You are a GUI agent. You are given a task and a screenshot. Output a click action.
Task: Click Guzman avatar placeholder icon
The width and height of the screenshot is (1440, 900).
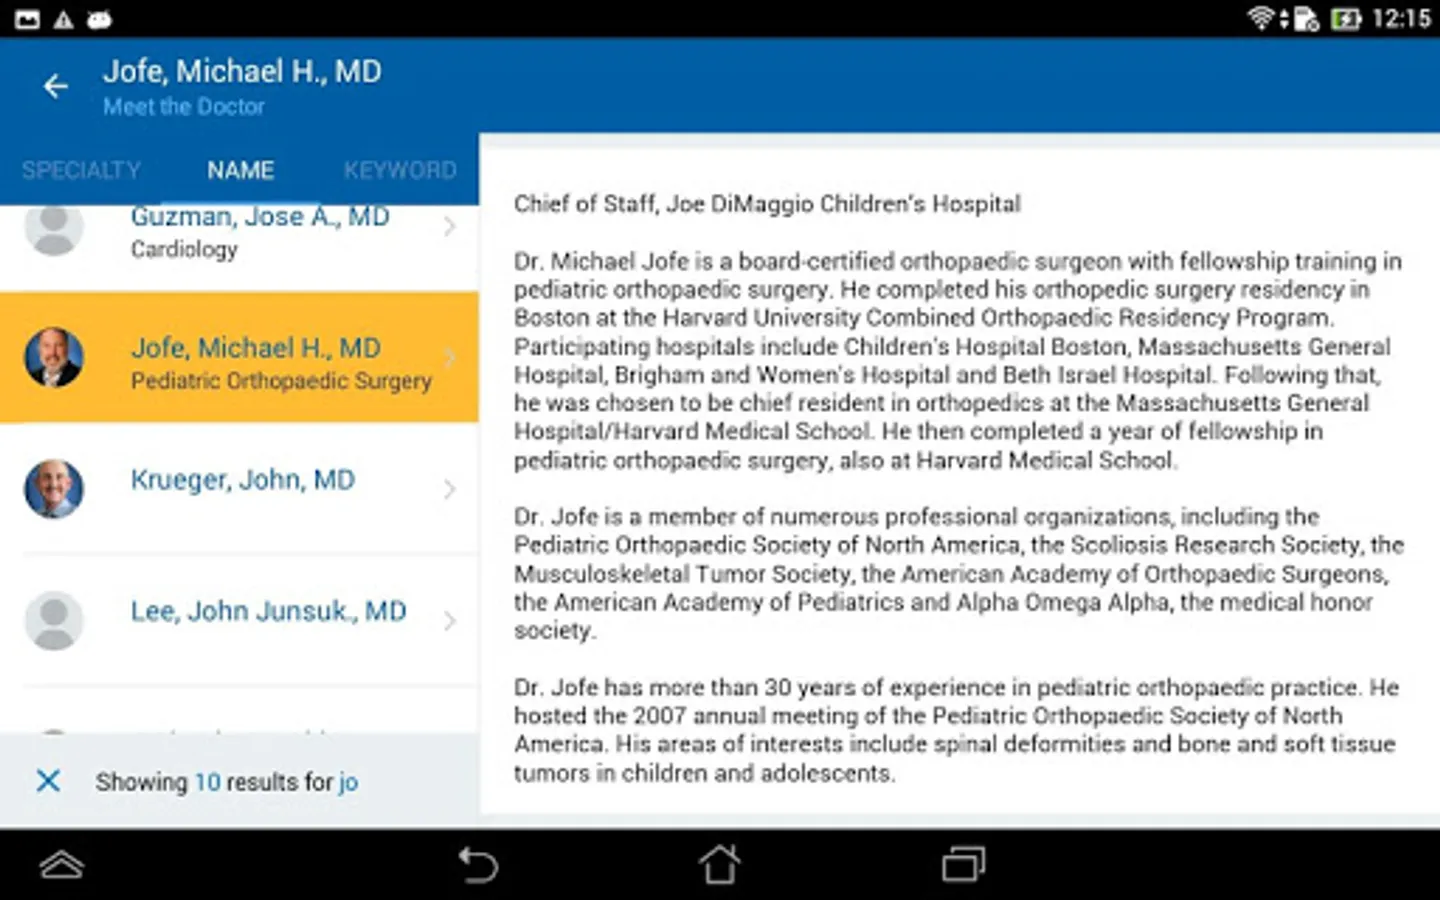[53, 229]
